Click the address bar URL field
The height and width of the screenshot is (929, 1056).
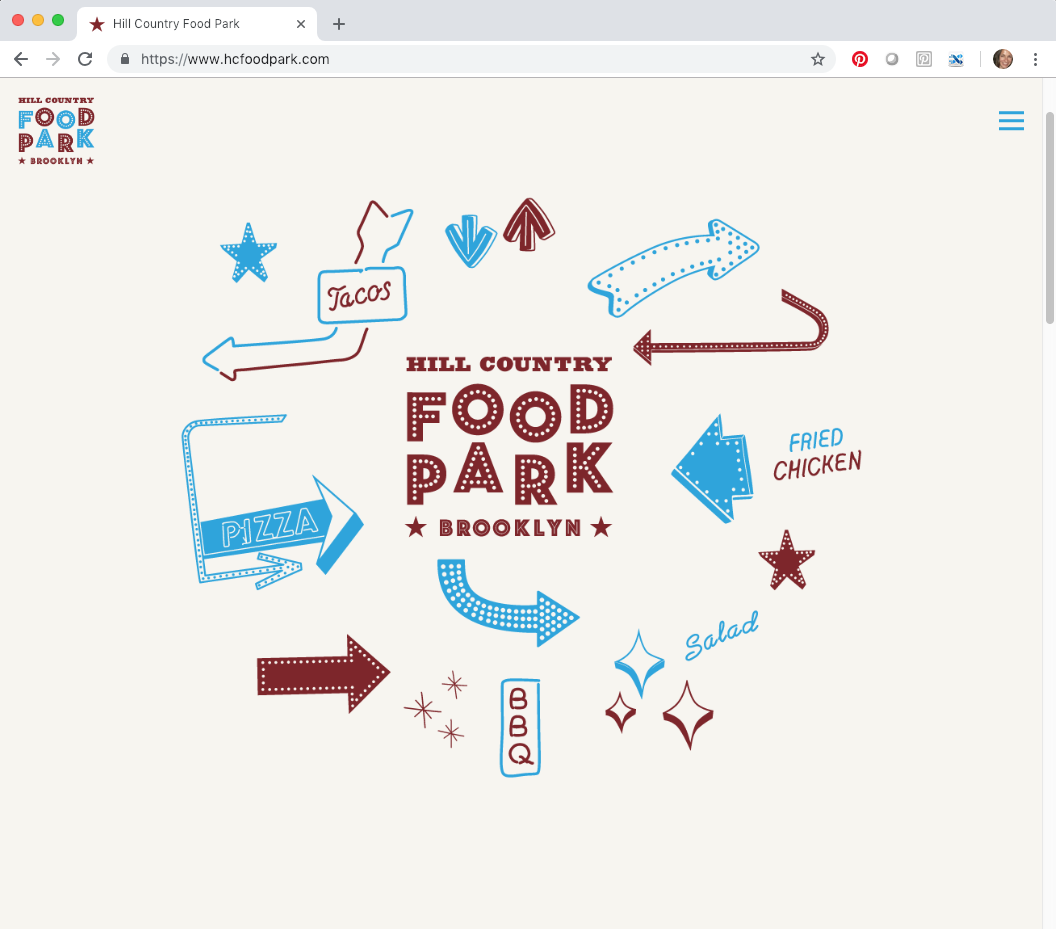click(x=471, y=59)
